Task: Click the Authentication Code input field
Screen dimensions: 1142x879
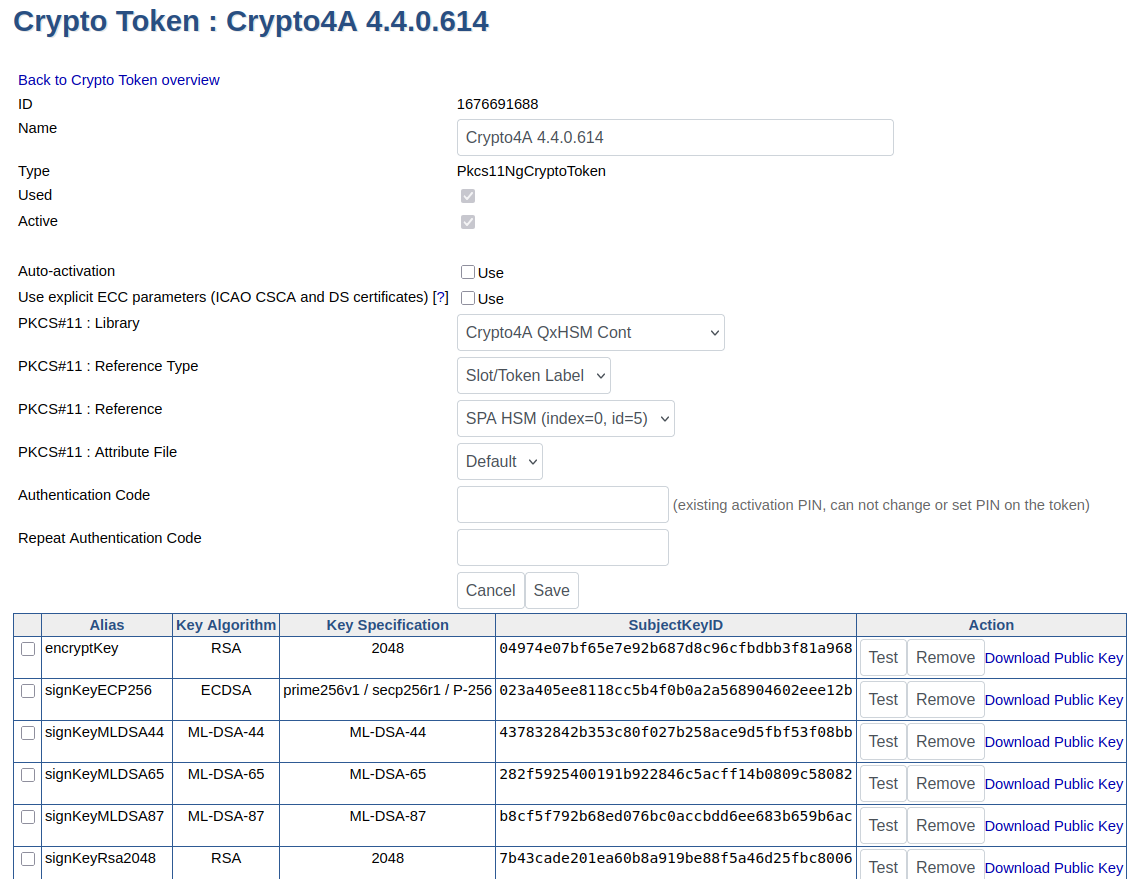Action: [562, 504]
